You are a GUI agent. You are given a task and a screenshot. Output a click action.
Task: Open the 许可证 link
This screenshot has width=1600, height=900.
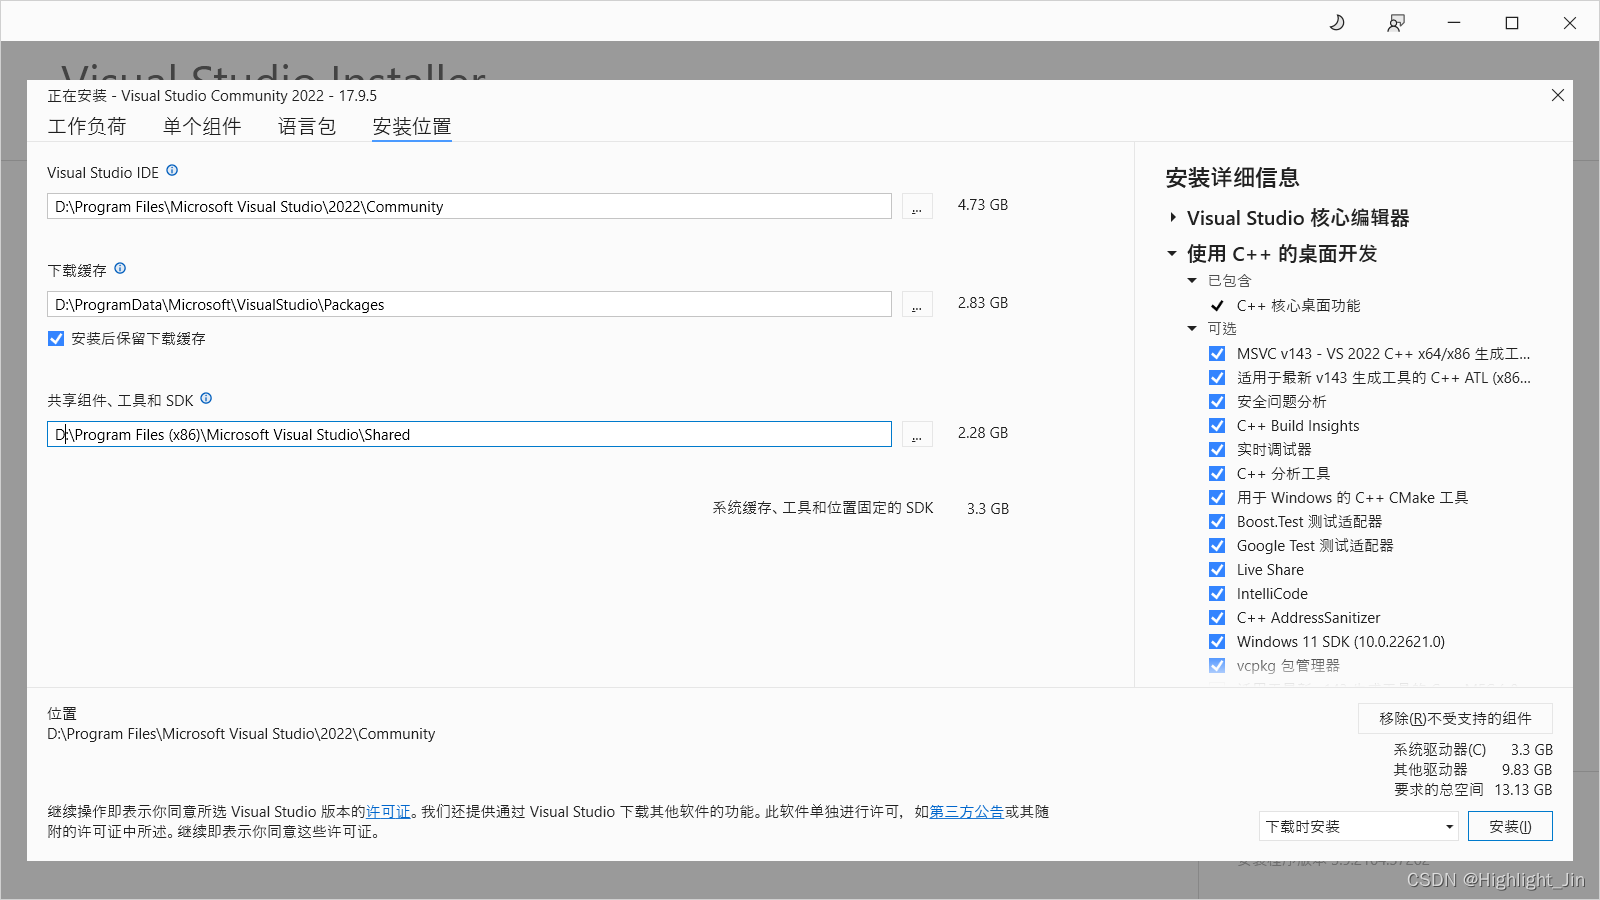click(388, 812)
